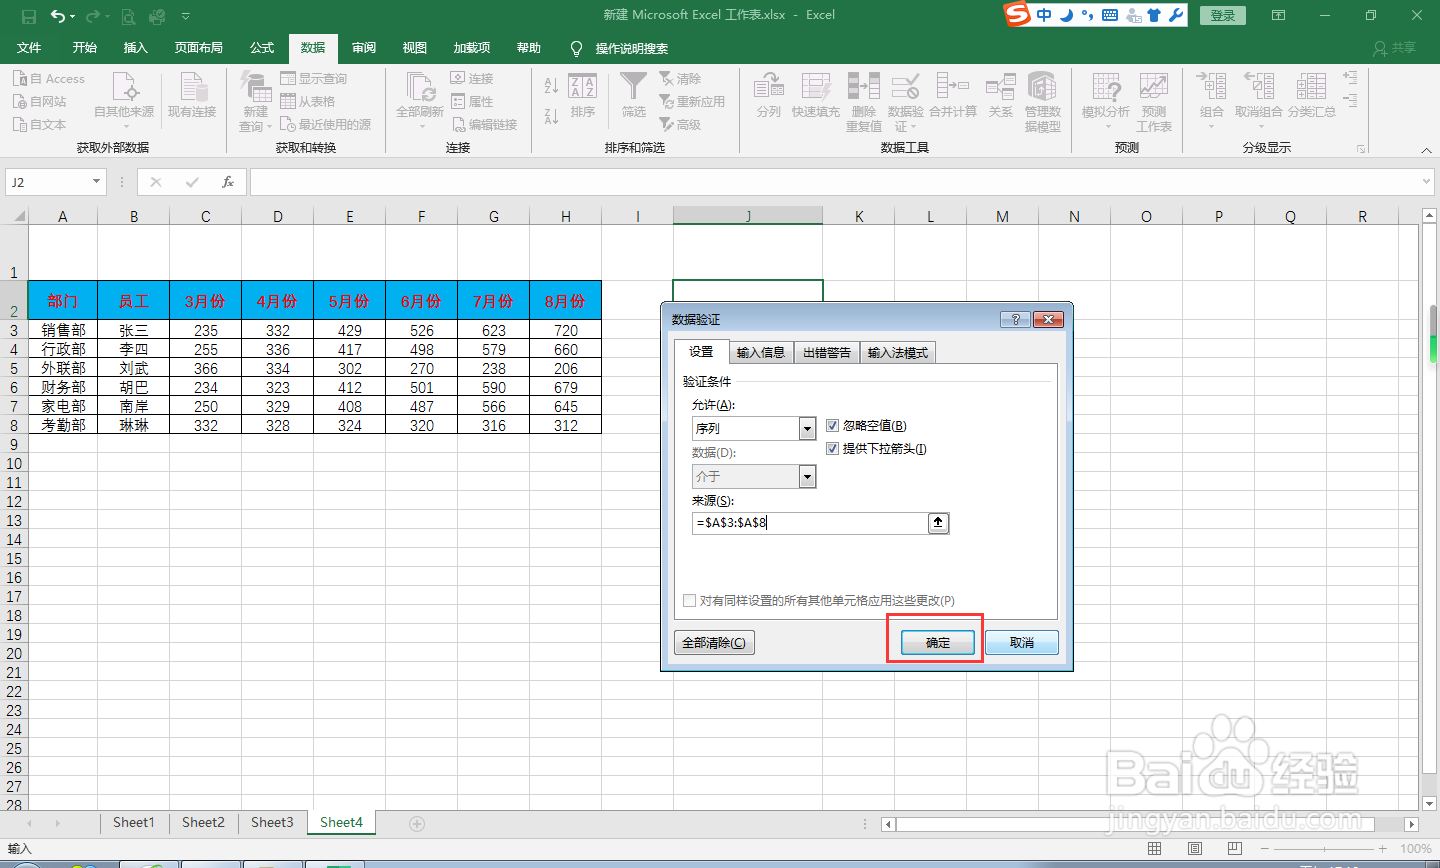Click OK button in Data Validation dialog
Screen dimensions: 1440x868
click(937, 643)
